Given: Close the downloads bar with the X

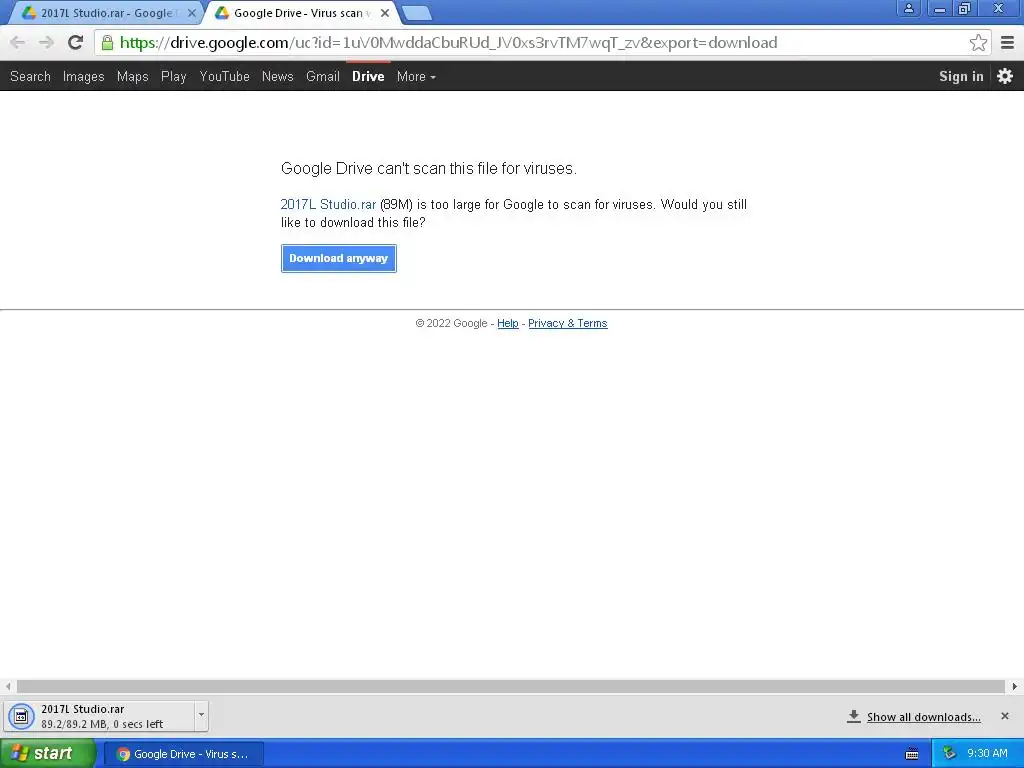Looking at the screenshot, I should tap(1004, 716).
